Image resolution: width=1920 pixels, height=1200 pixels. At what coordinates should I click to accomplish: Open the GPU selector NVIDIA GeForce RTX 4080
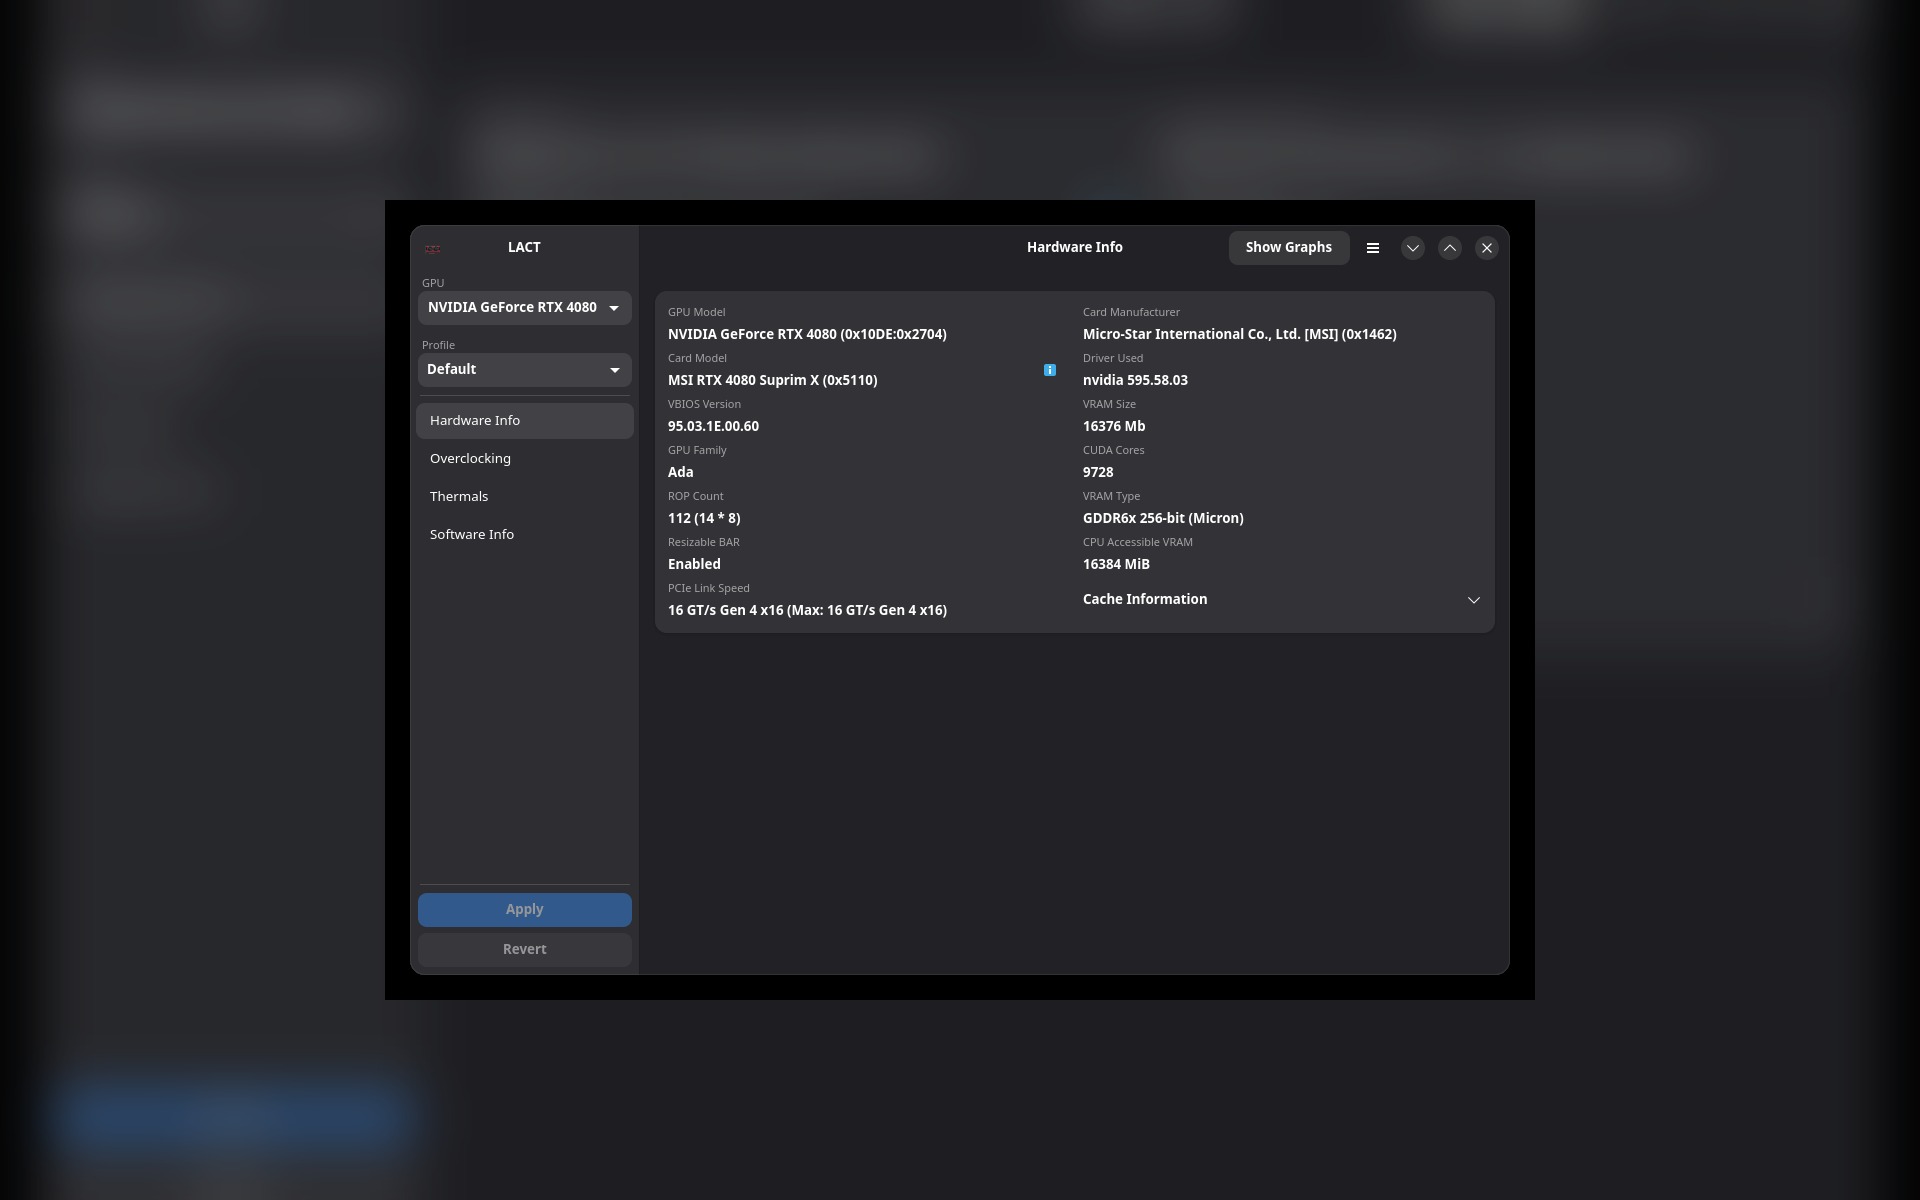tap(525, 308)
